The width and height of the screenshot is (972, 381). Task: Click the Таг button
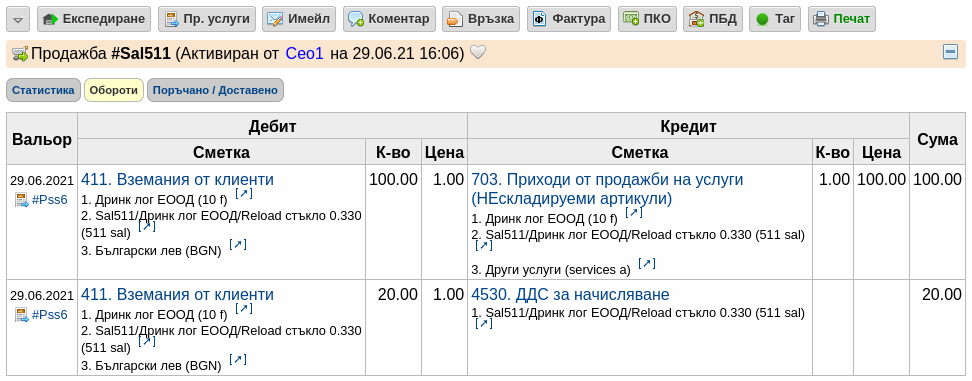click(x=775, y=19)
